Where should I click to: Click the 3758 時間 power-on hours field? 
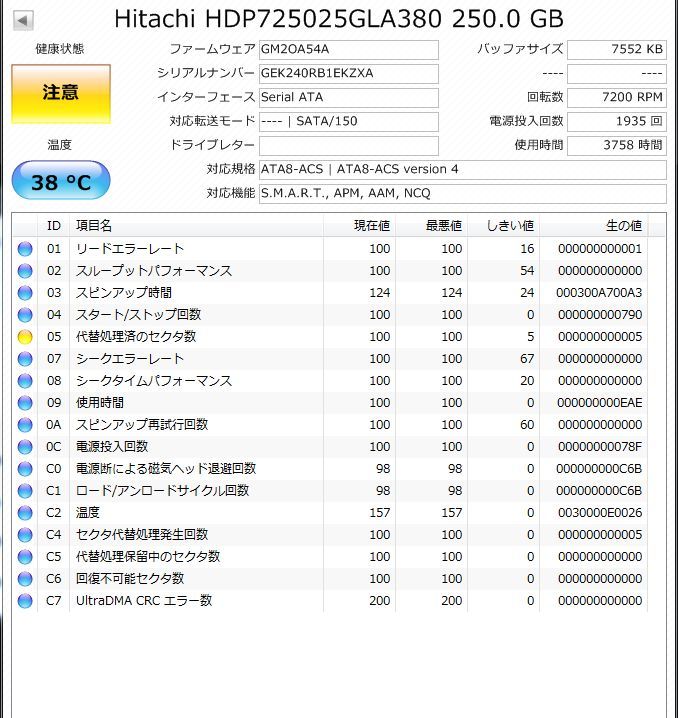(x=617, y=145)
